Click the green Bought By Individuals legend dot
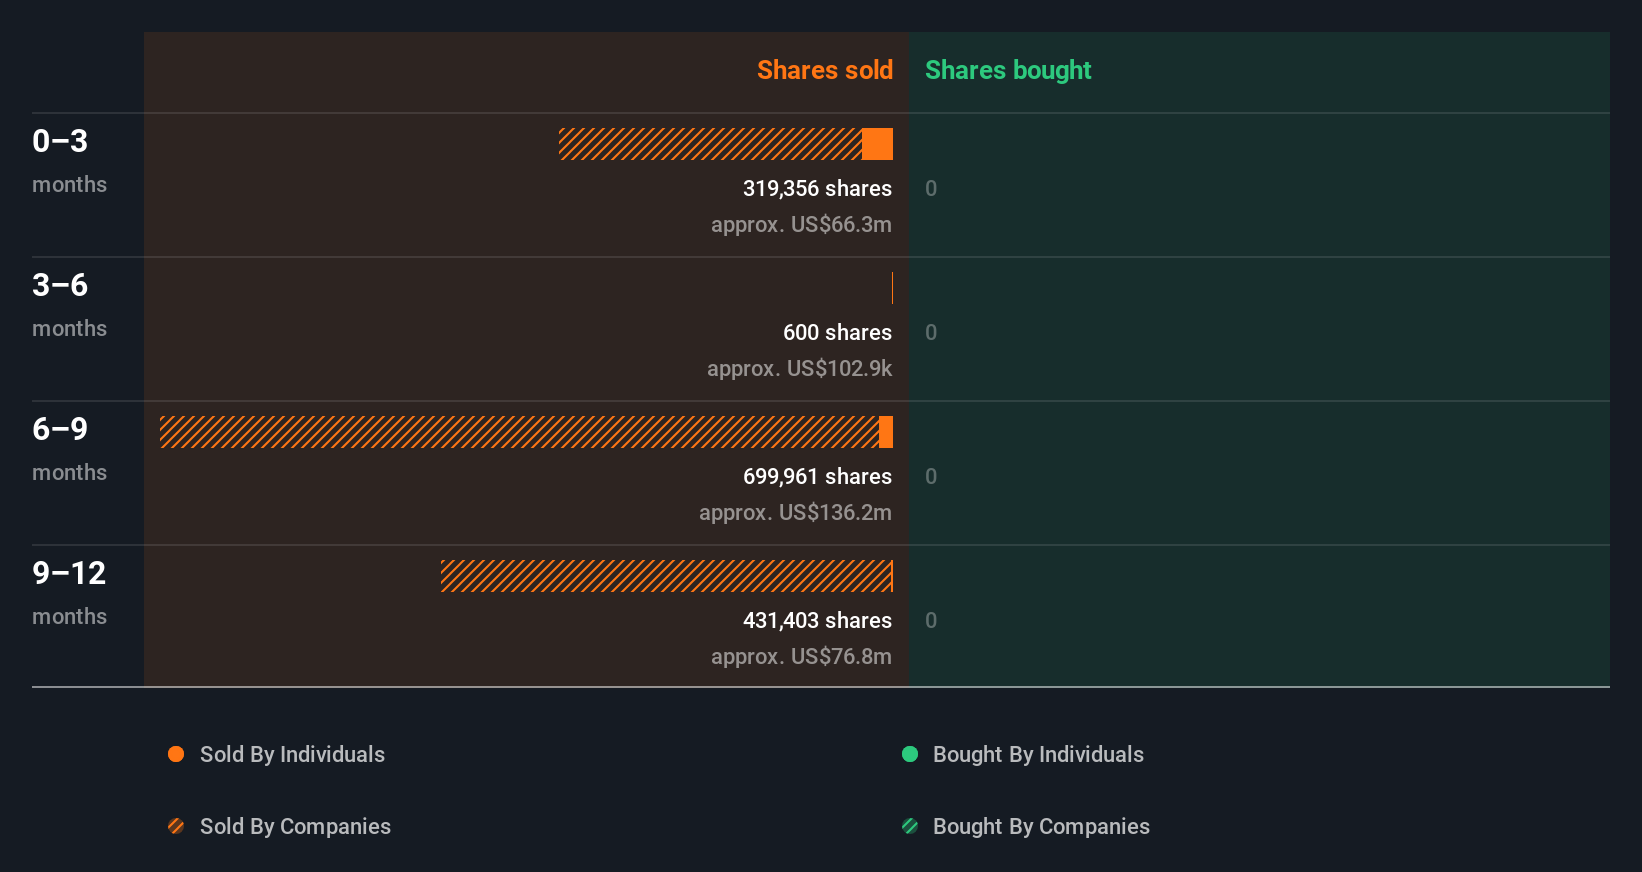The image size is (1642, 872). [910, 754]
